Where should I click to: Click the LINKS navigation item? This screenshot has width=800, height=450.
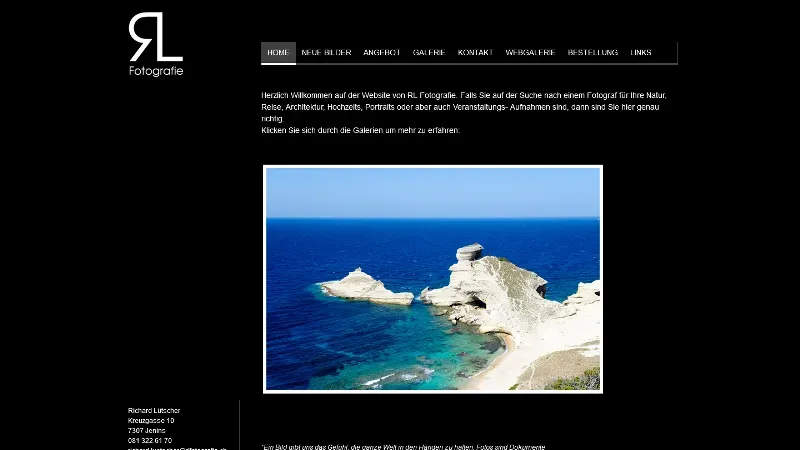(x=641, y=53)
